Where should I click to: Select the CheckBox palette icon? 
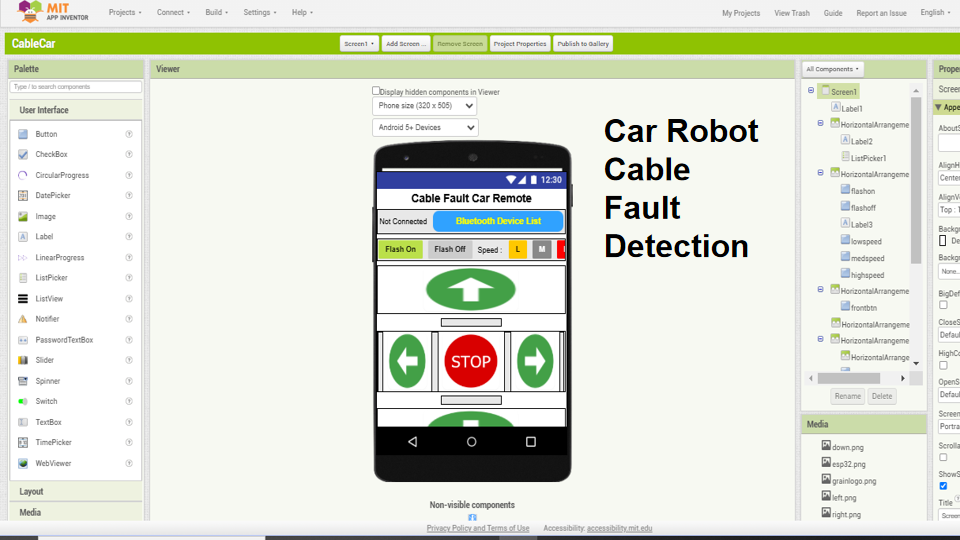click(x=23, y=154)
